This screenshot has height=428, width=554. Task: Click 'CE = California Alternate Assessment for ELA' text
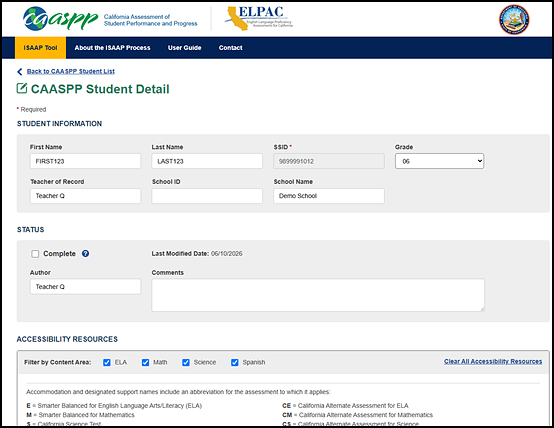345,406
